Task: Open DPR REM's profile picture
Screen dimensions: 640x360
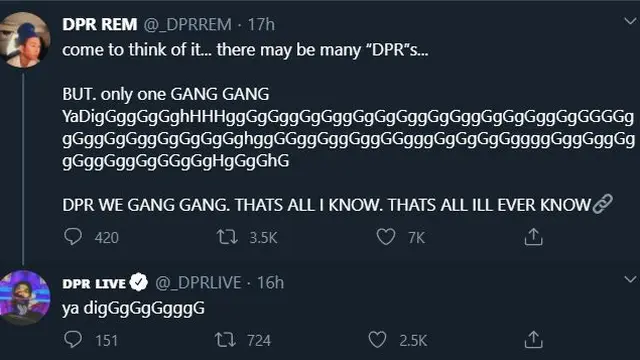Action: tap(24, 40)
